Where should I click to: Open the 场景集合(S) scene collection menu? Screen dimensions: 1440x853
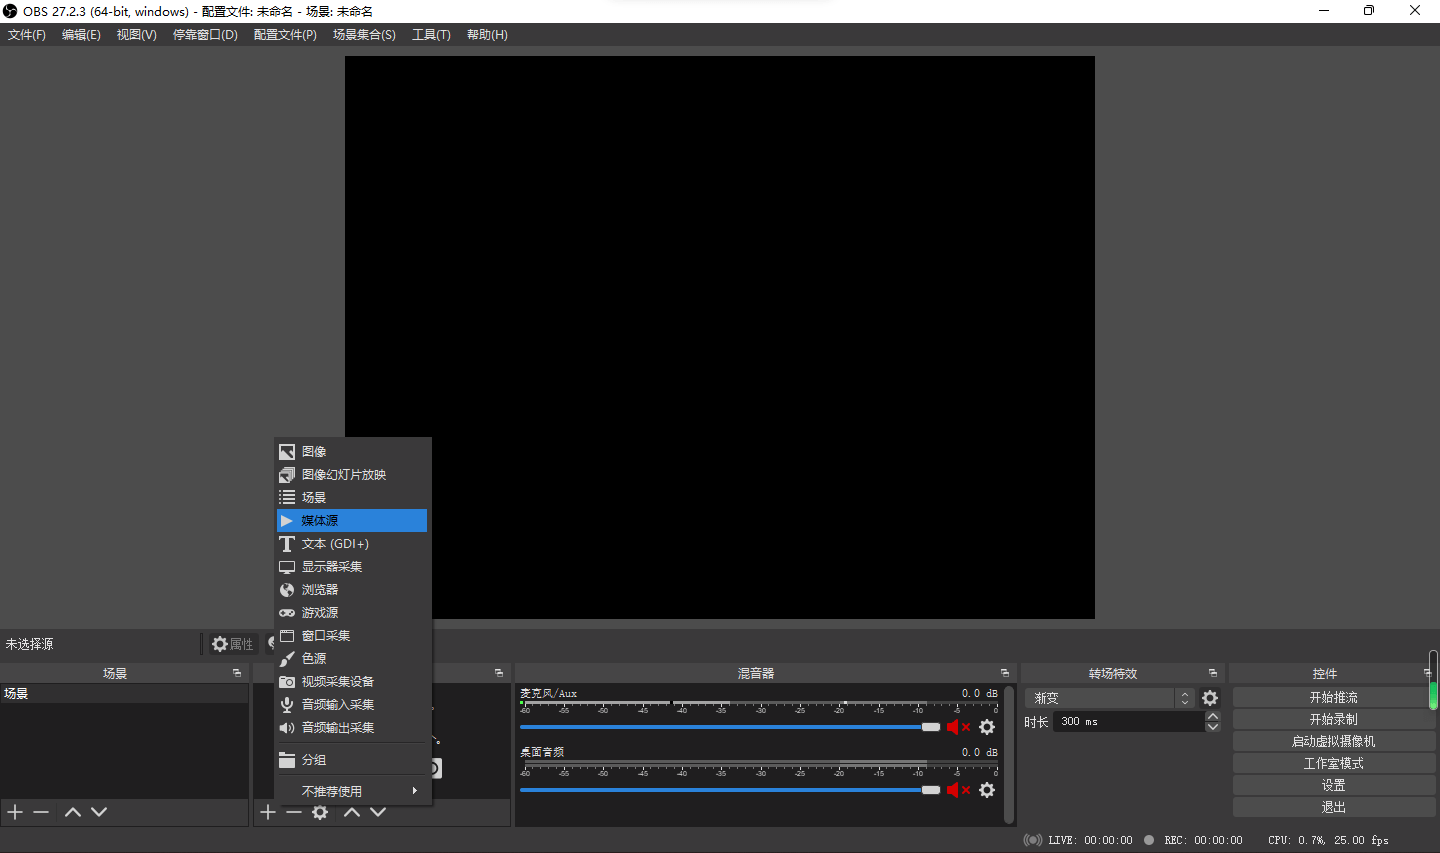point(364,35)
